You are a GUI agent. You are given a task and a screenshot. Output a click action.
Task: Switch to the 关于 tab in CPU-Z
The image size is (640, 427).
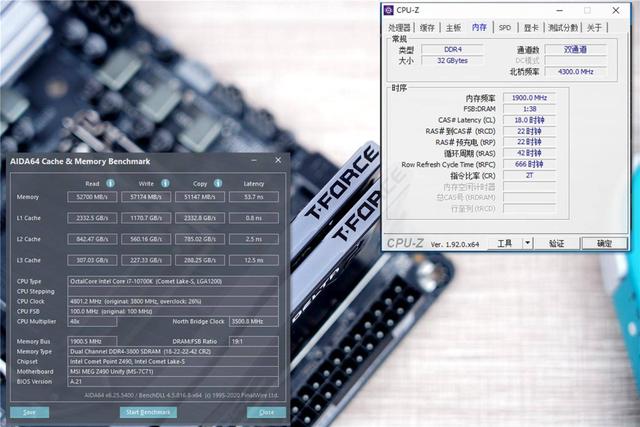[x=594, y=28]
